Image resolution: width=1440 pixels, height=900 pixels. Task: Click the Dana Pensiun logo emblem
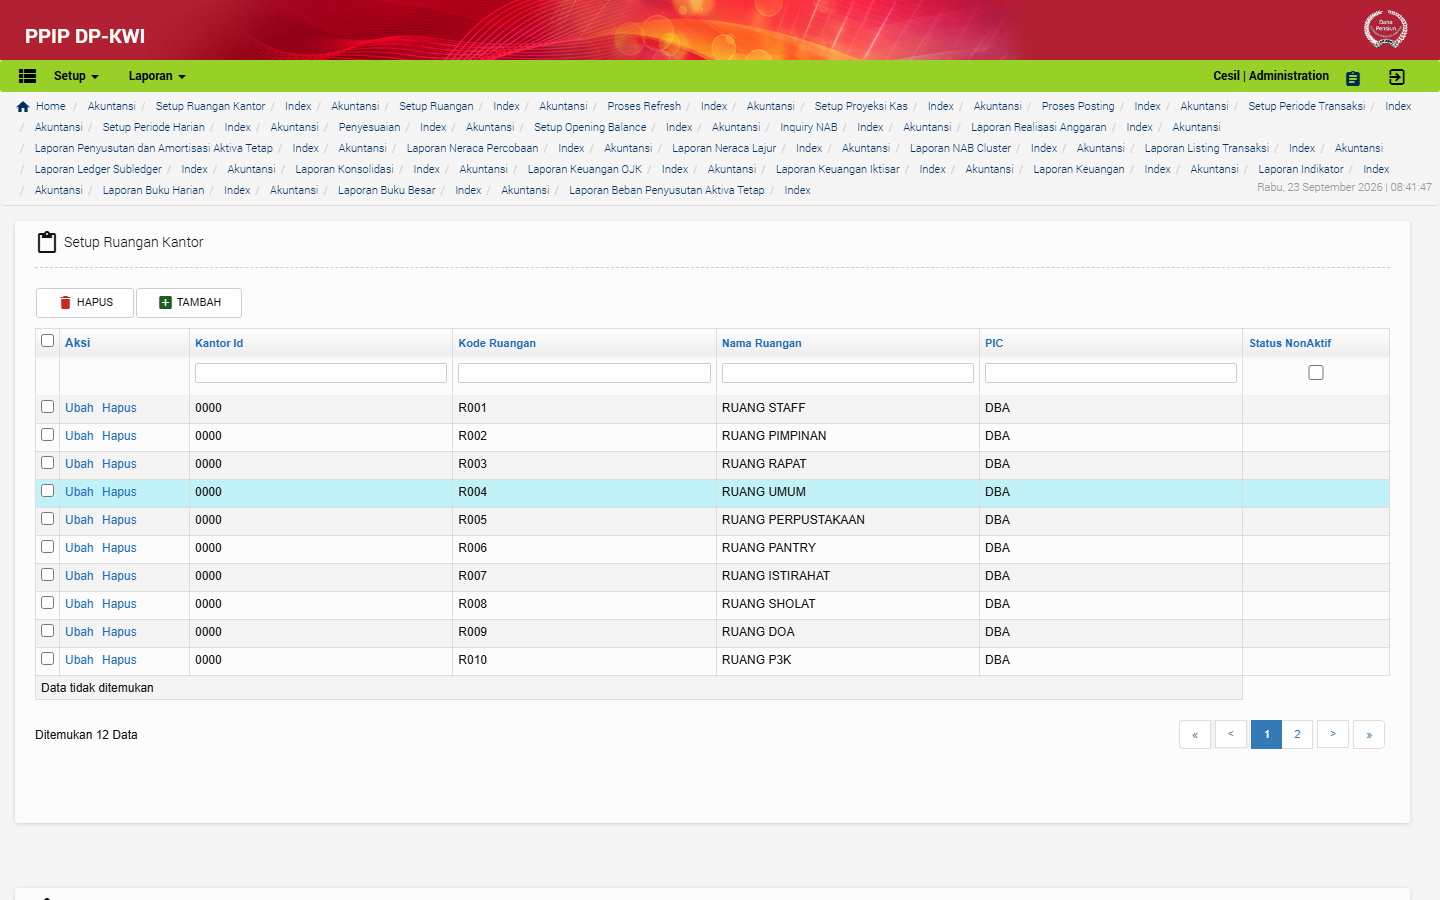click(1386, 29)
